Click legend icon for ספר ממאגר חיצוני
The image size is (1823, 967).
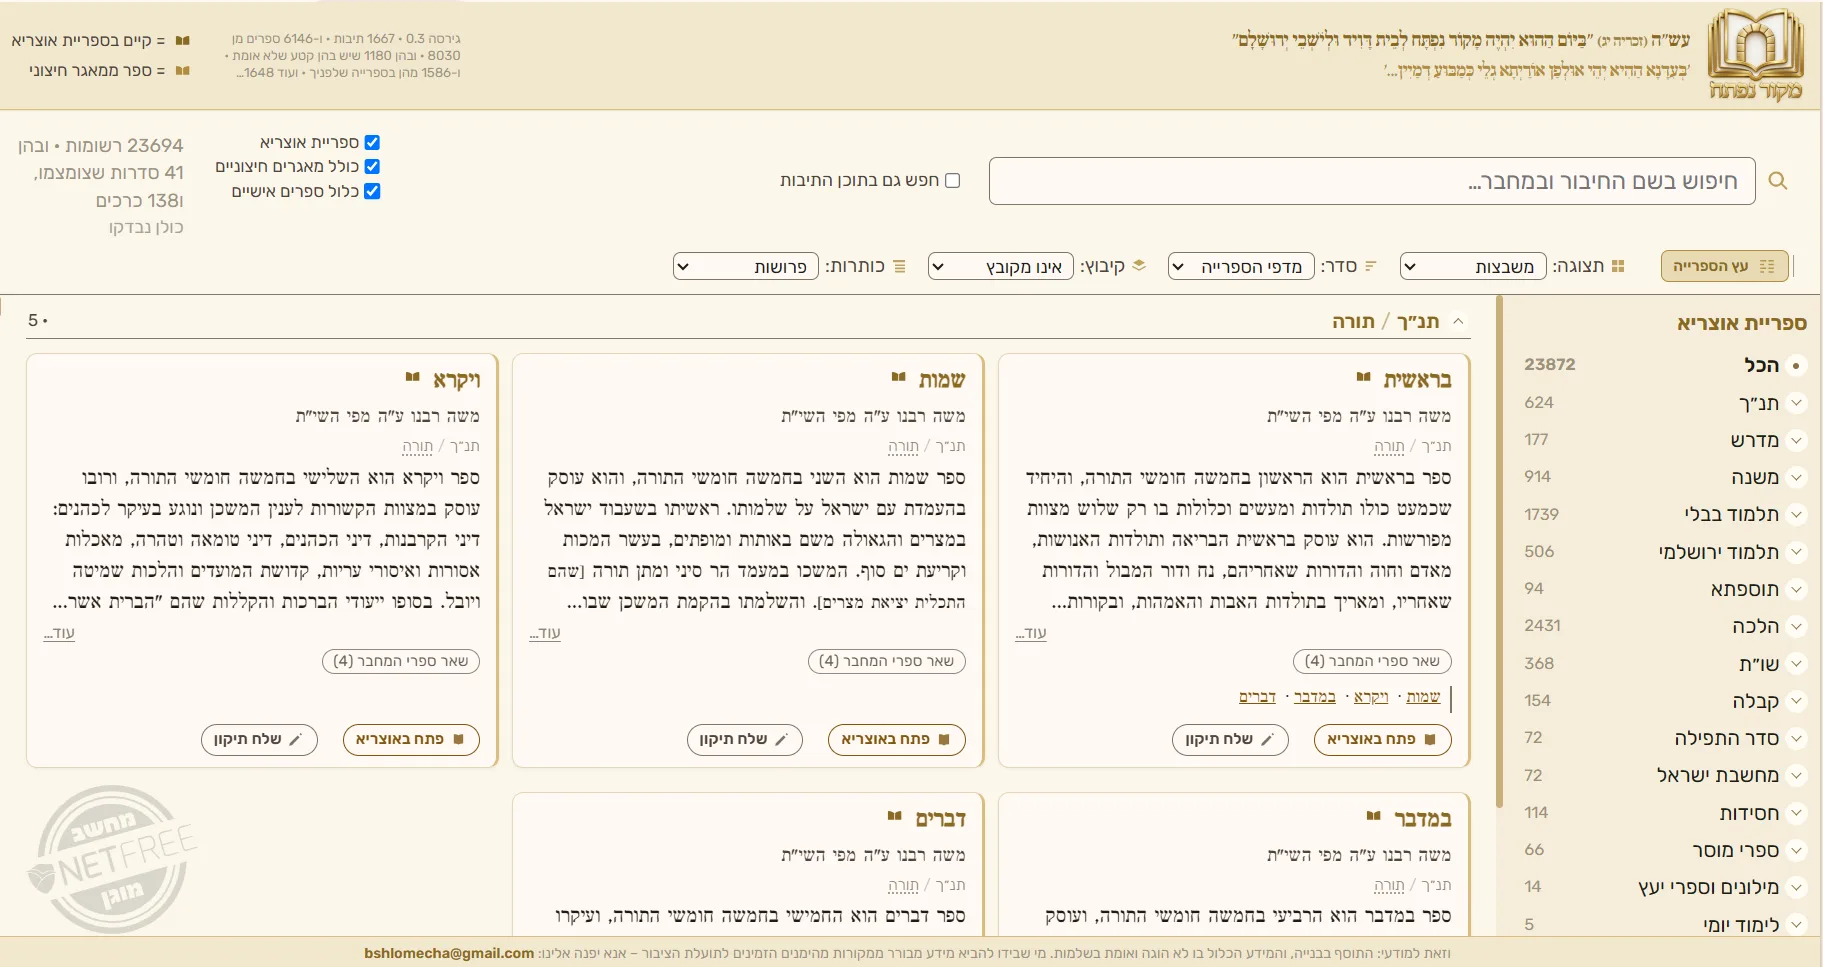182,71
